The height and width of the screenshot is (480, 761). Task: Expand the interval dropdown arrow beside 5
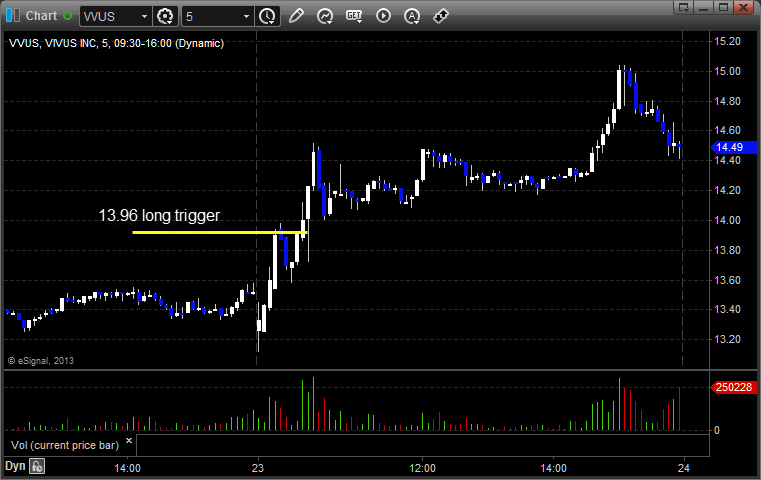click(247, 17)
